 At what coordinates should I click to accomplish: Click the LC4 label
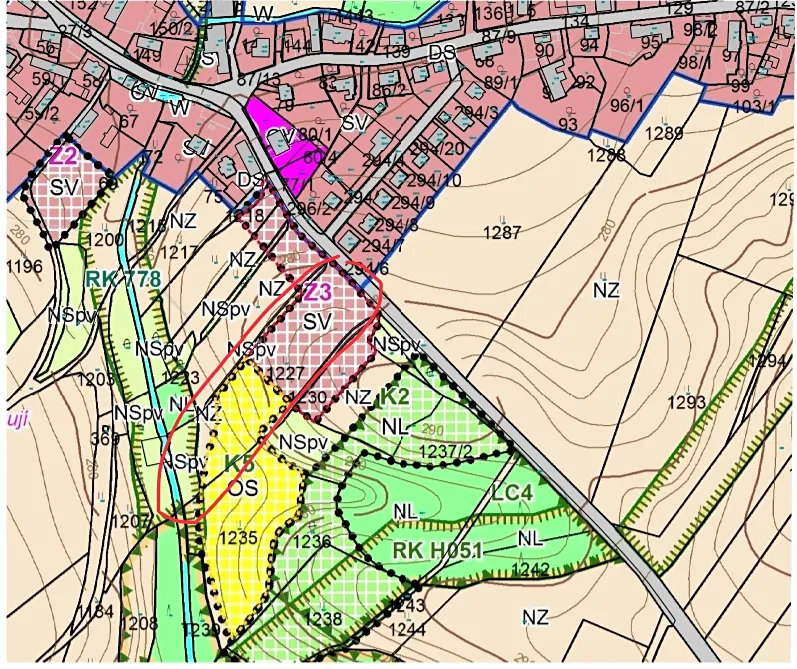pos(511,493)
